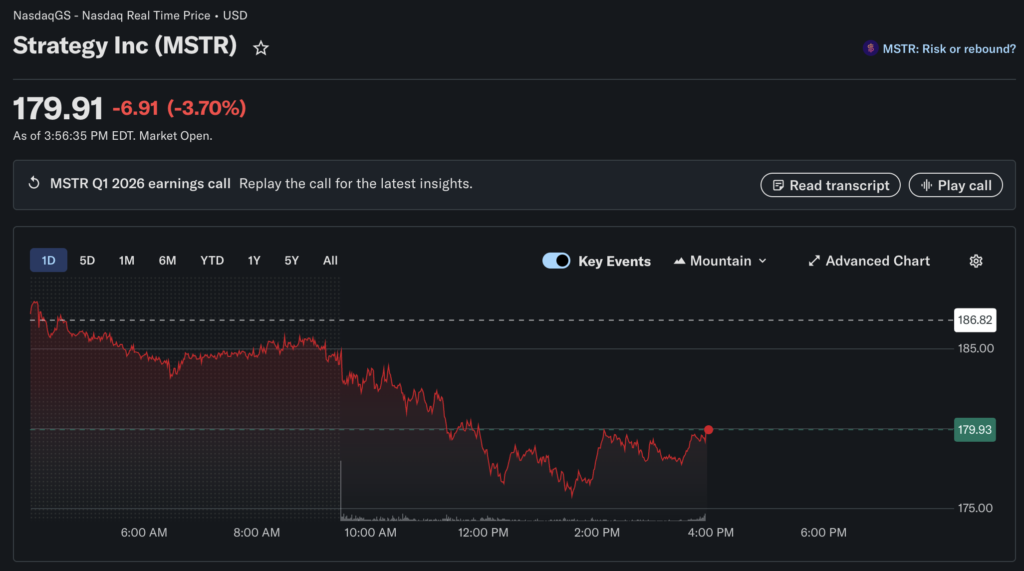
Task: Show the 1M chart range
Action: (127, 260)
